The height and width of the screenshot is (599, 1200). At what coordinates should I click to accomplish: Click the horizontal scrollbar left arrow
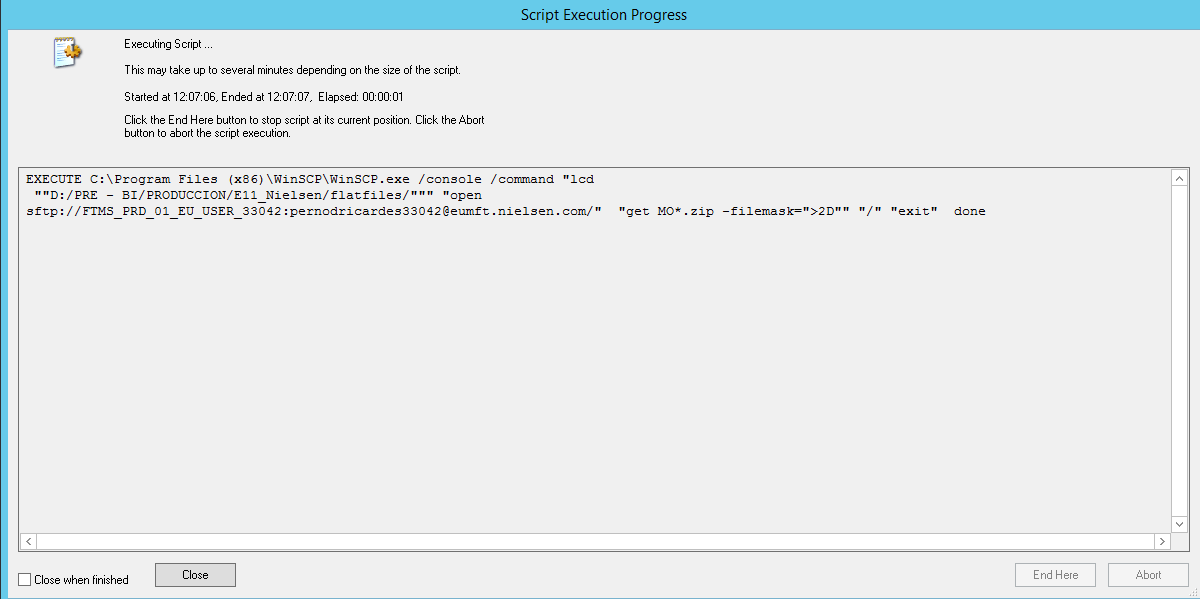coord(28,541)
